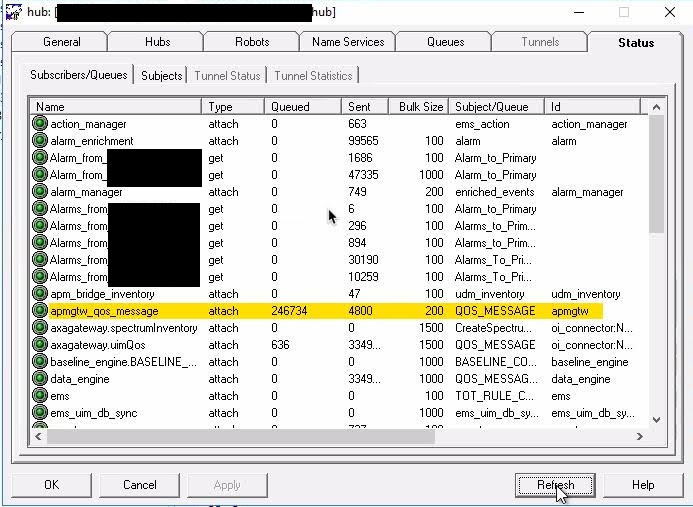
Task: Select apm_bridge_inventory in the list
Action: pos(102,294)
